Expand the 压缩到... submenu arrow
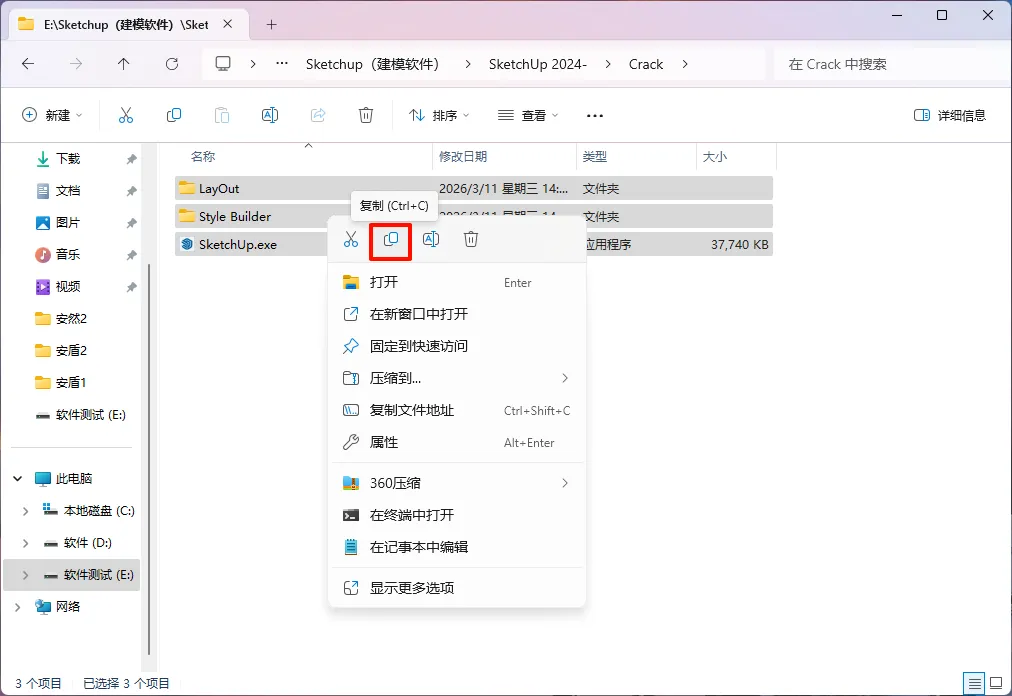 coord(565,378)
